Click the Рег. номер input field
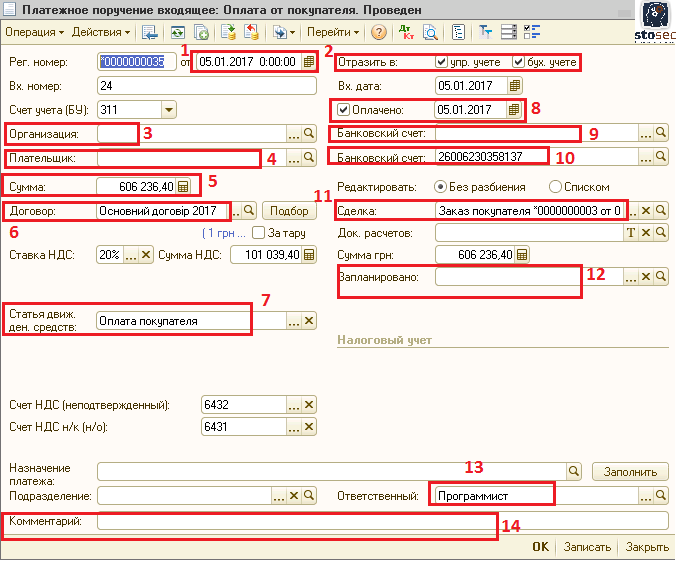The width and height of the screenshot is (679, 561). [x=136, y=62]
